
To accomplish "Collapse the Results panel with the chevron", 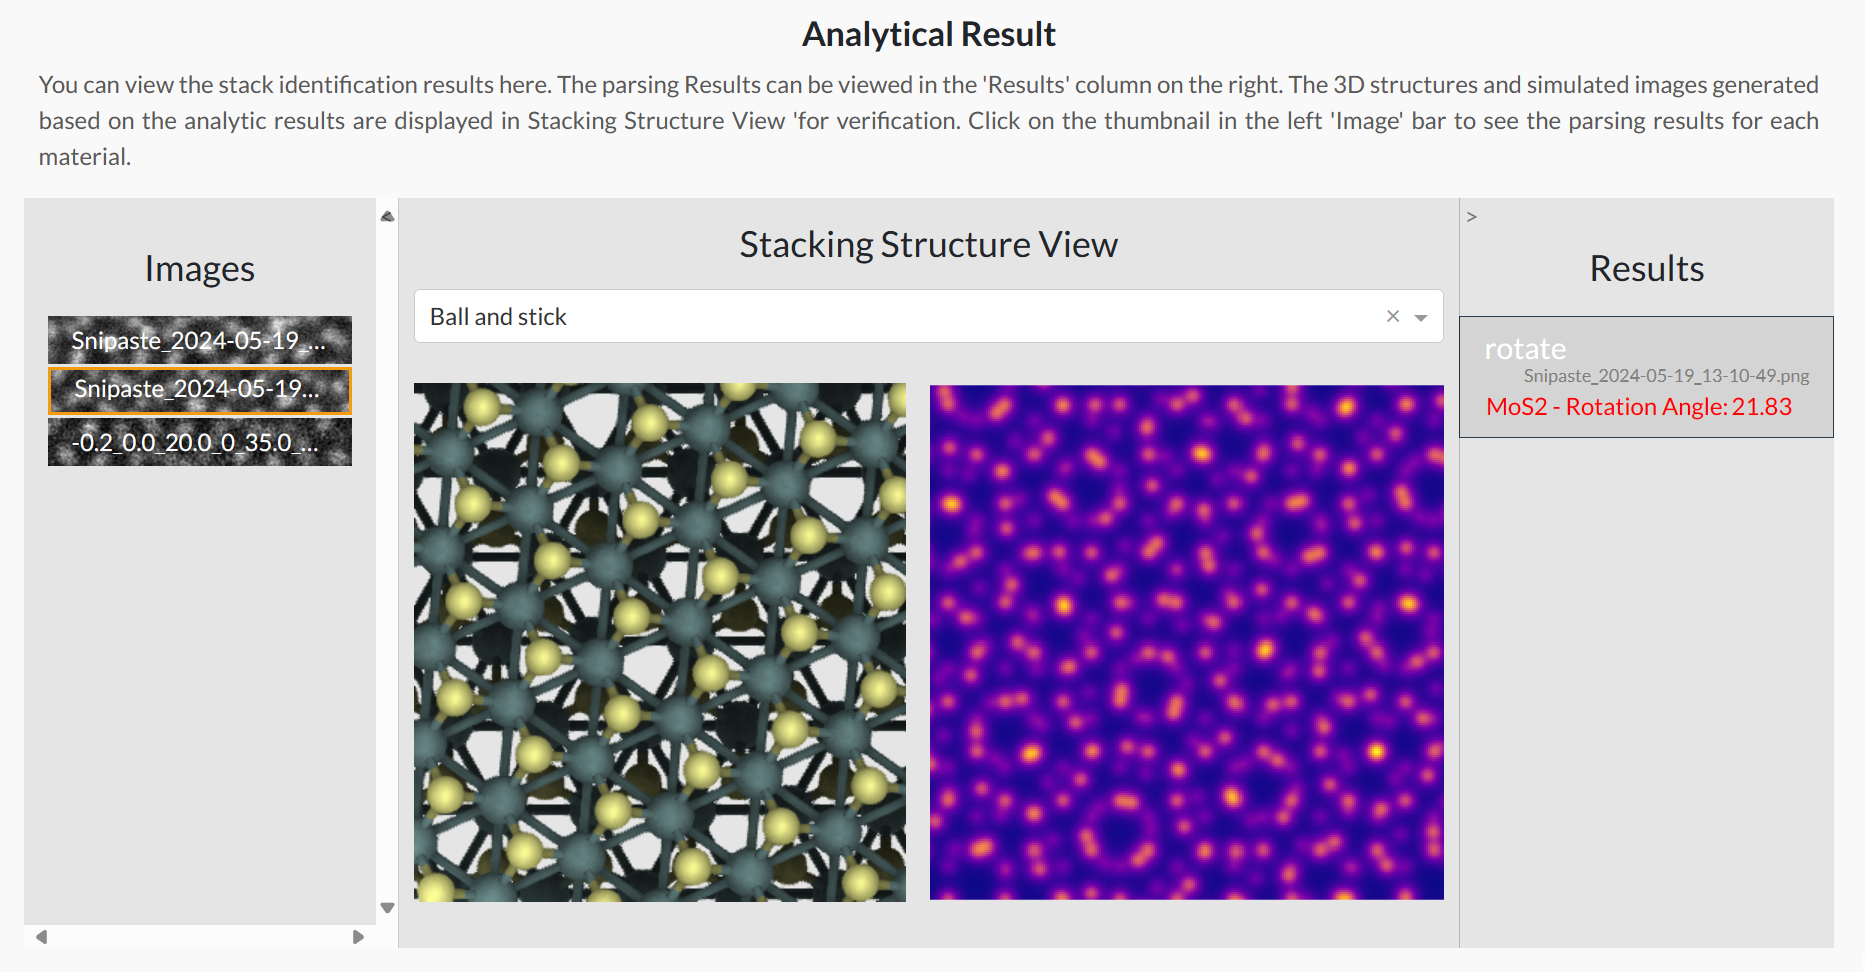I will [x=1472, y=216].
